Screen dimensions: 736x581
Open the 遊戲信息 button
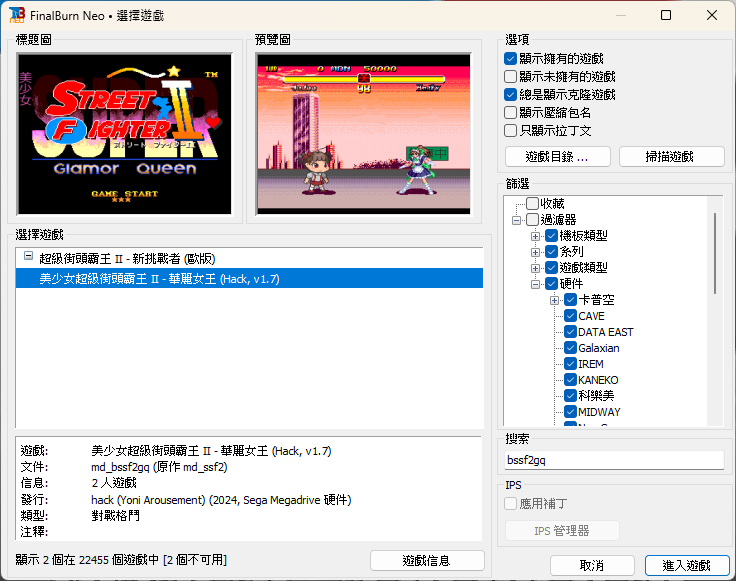pos(427,560)
